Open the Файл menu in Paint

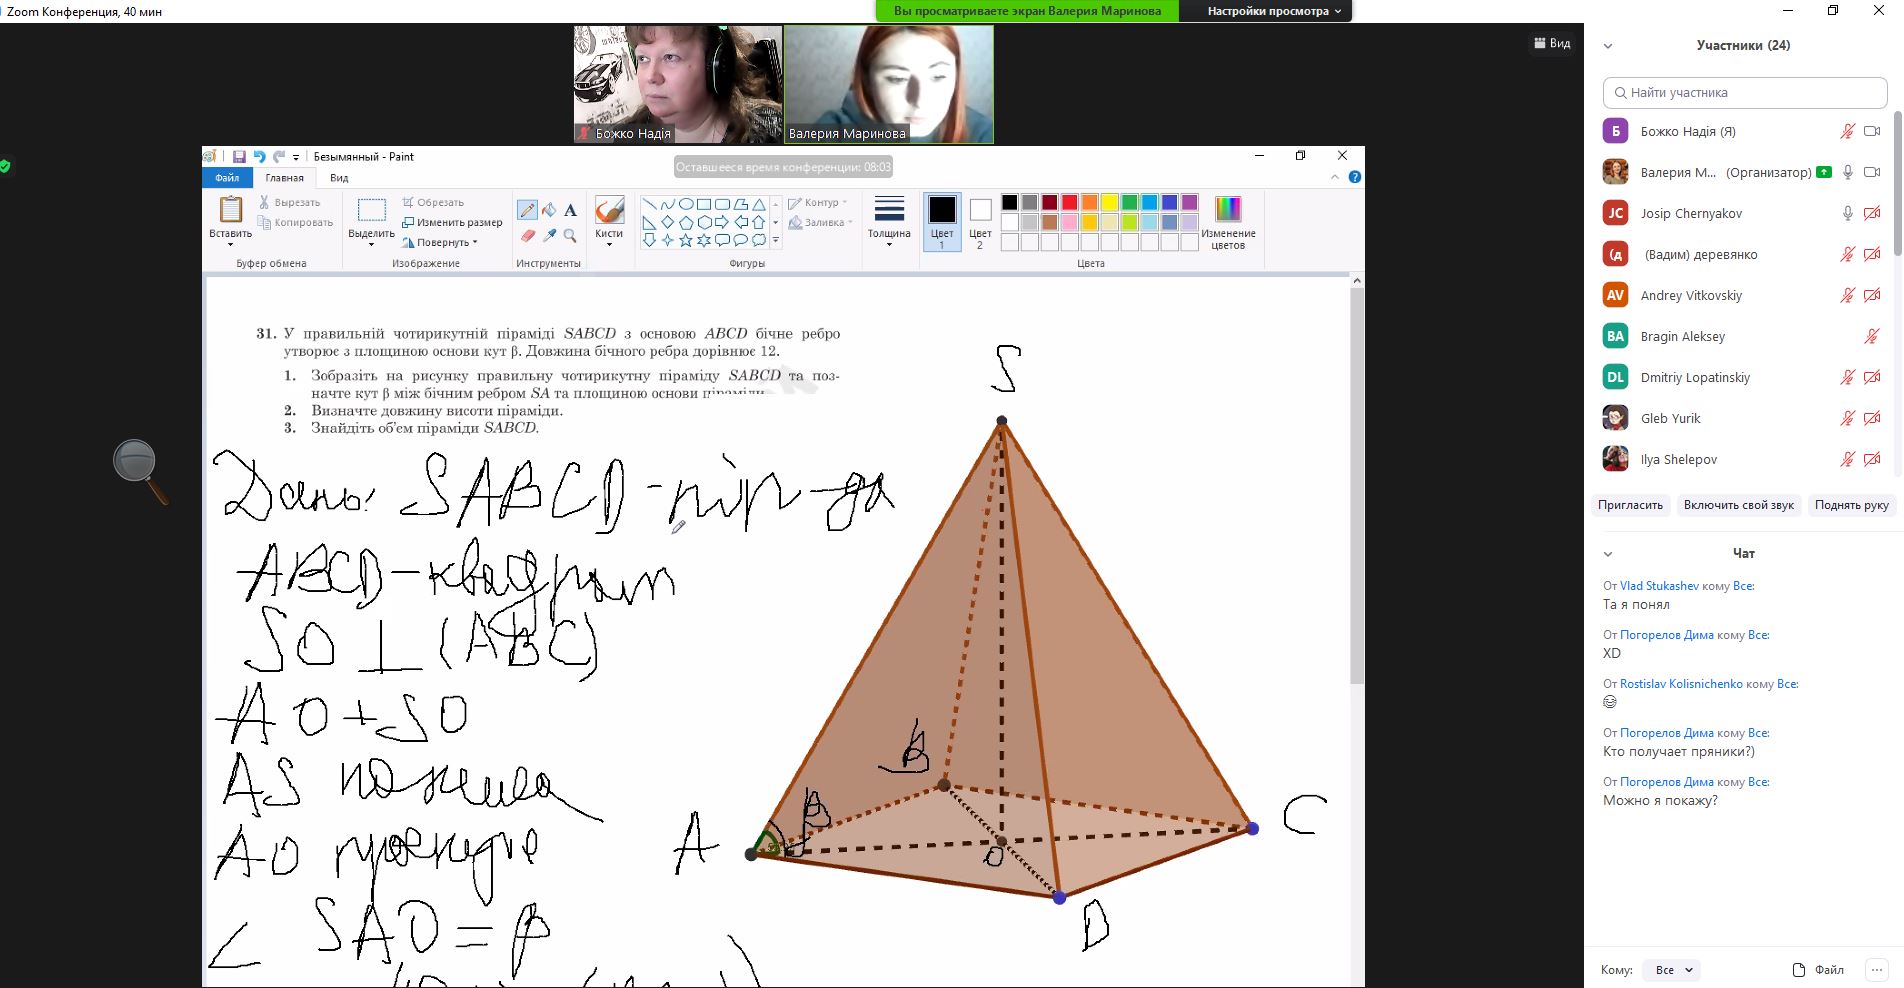coord(227,178)
